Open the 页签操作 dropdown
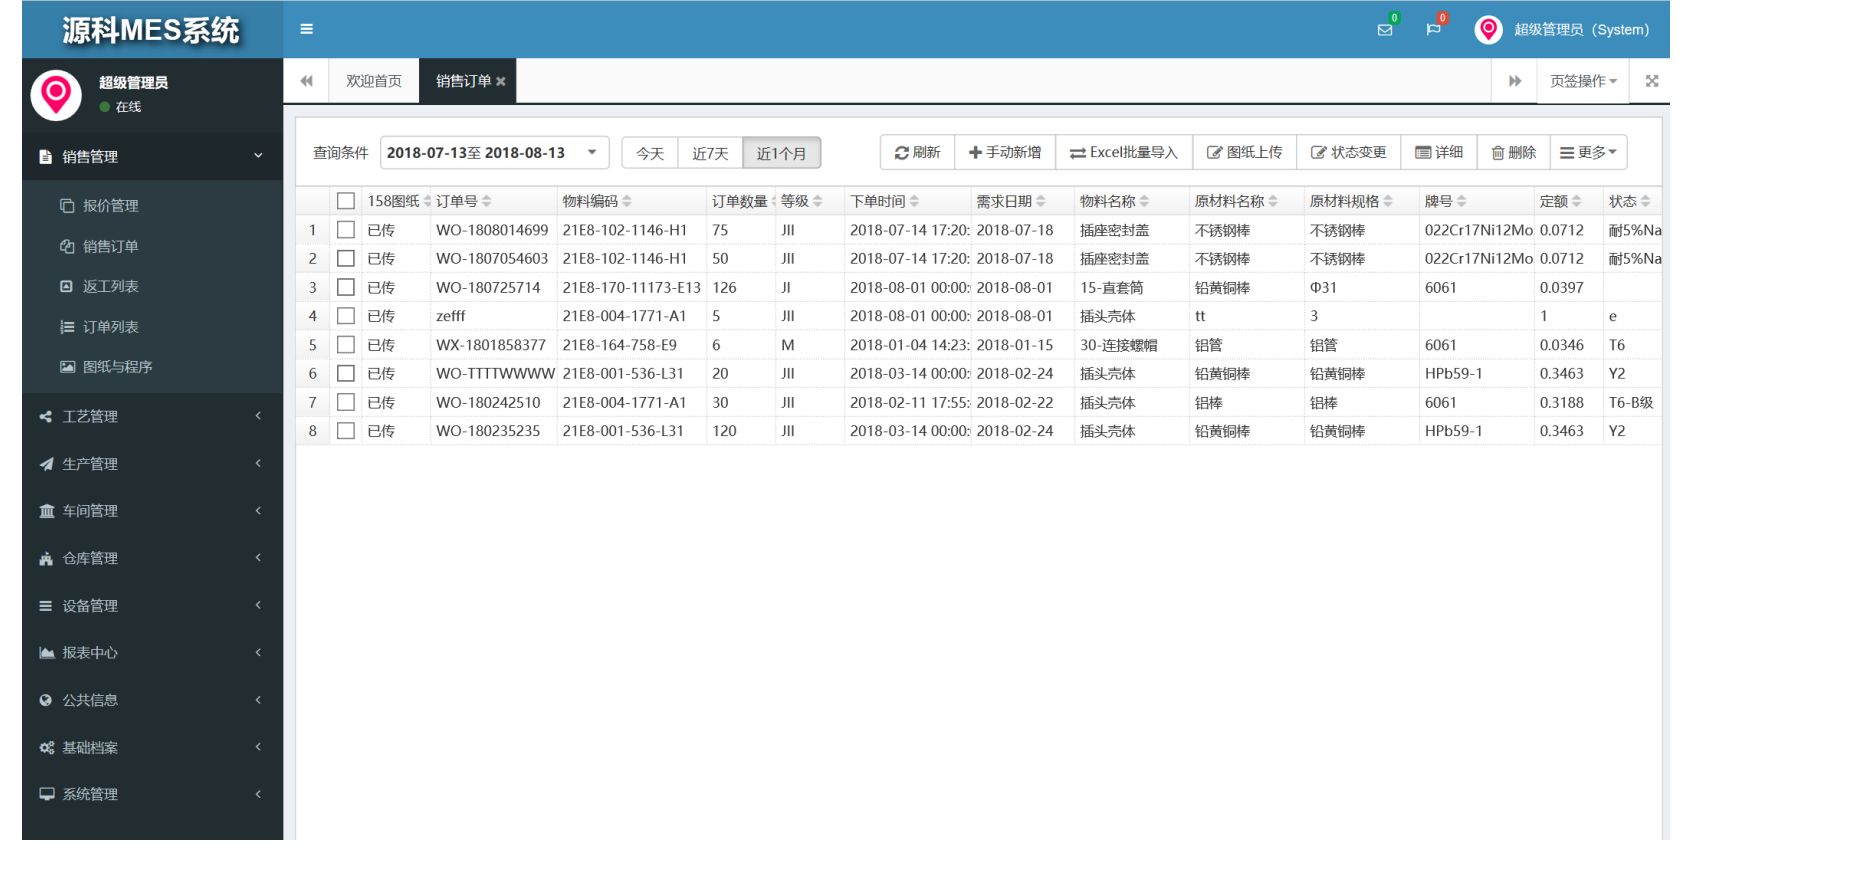Image resolution: width=1856 pixels, height=883 pixels. click(x=1583, y=81)
